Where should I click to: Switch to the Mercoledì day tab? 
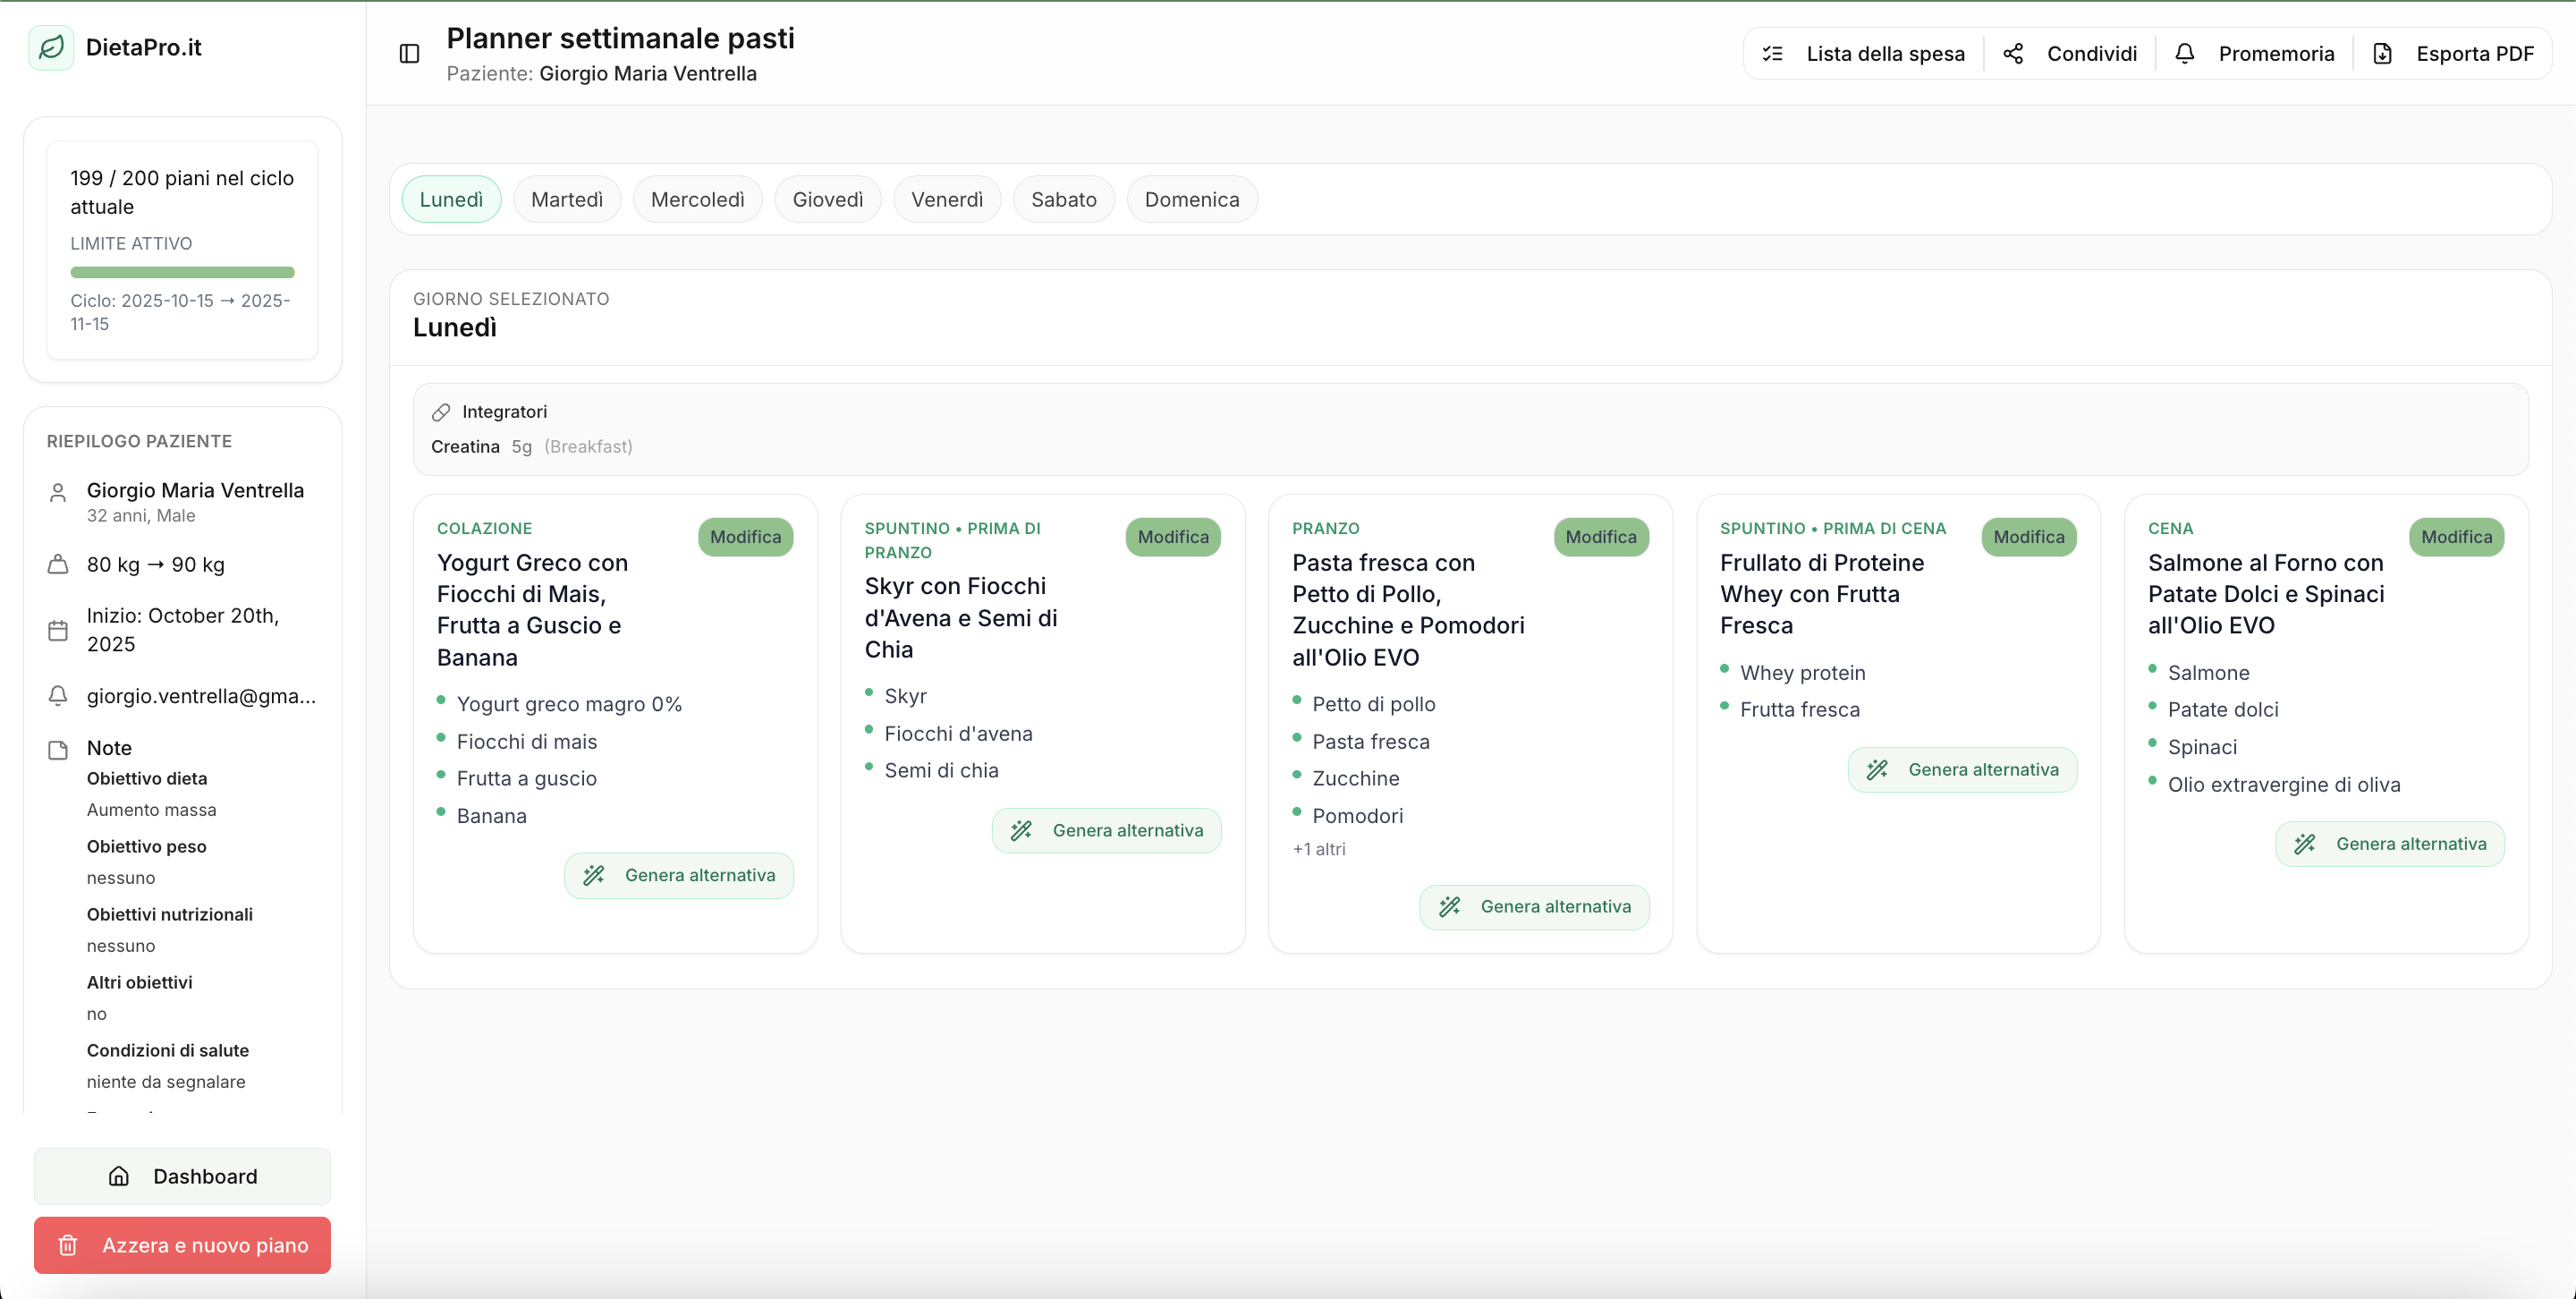[697, 199]
